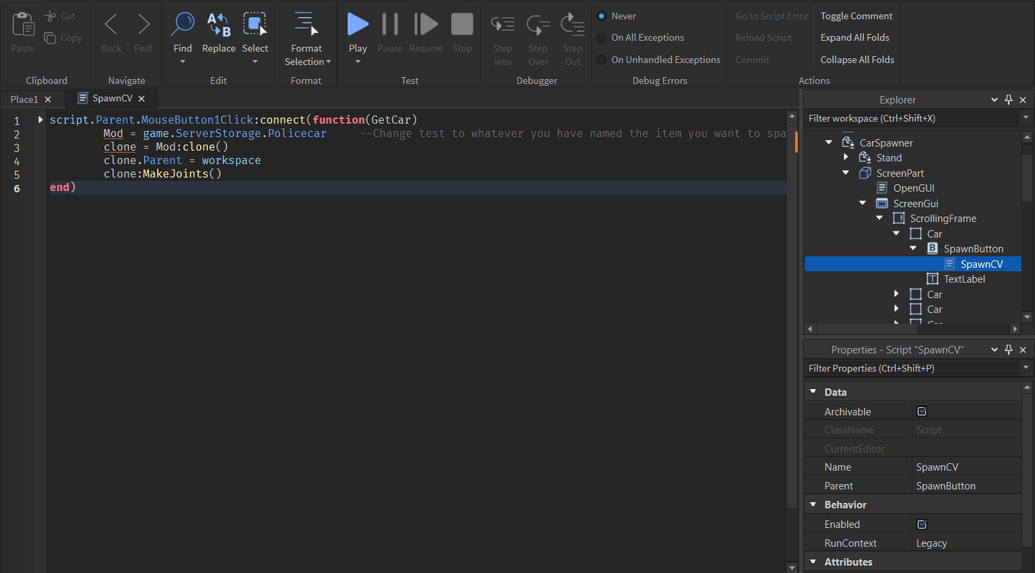Navigate Back with the arrow icon
This screenshot has width=1035, height=573.
(x=111, y=25)
